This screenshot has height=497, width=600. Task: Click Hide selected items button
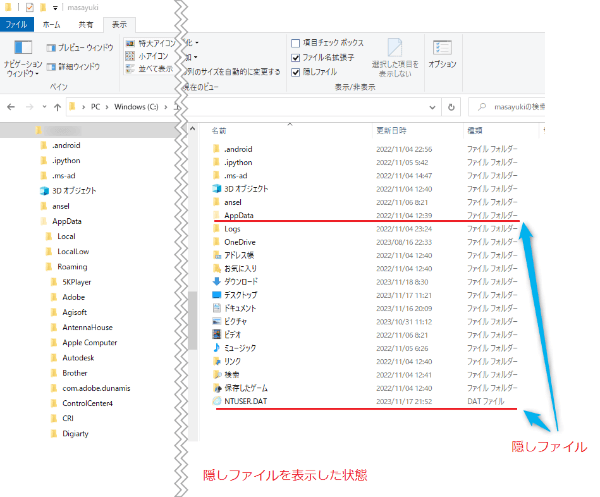(395, 58)
